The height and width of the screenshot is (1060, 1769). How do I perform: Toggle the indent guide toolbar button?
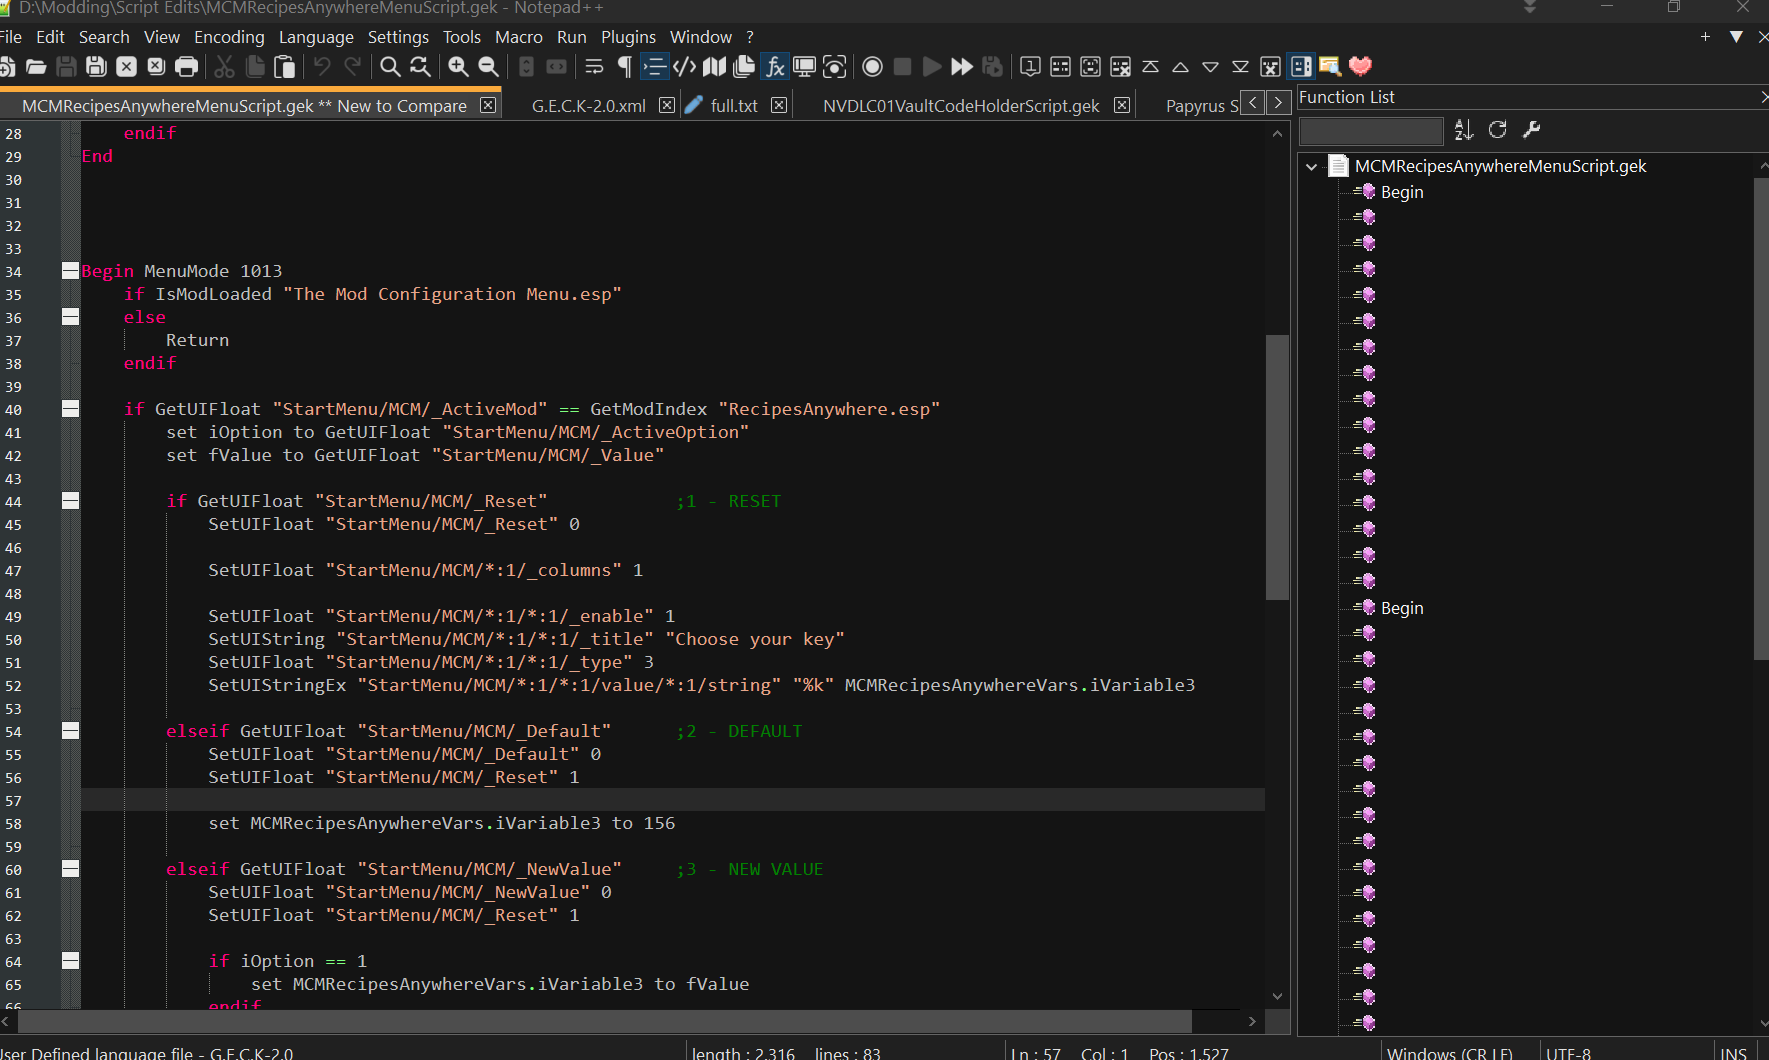click(654, 67)
